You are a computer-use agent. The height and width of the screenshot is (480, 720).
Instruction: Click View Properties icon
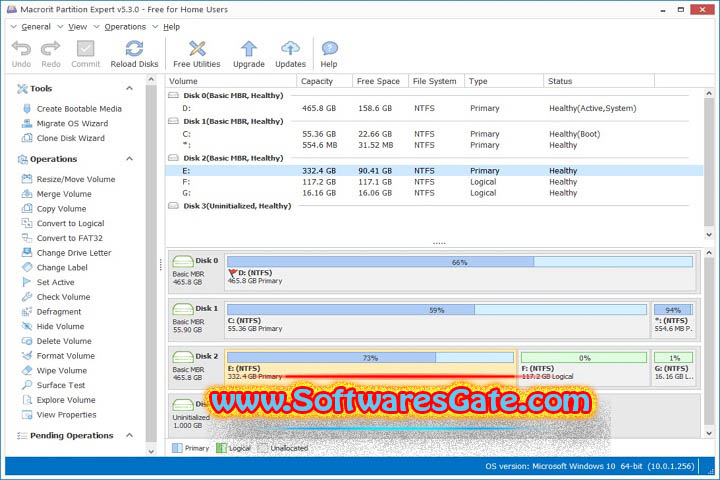(27, 414)
